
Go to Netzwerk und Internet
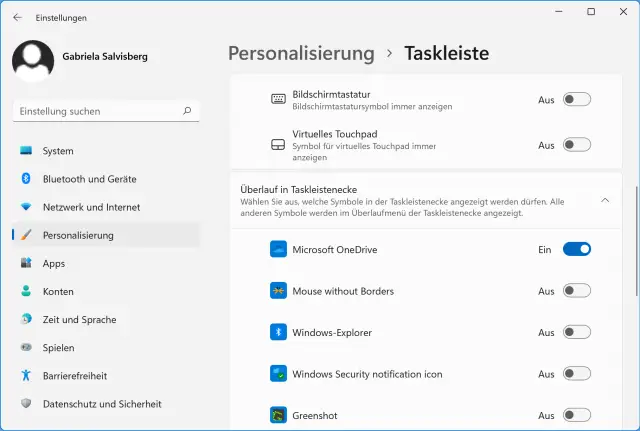point(91,207)
